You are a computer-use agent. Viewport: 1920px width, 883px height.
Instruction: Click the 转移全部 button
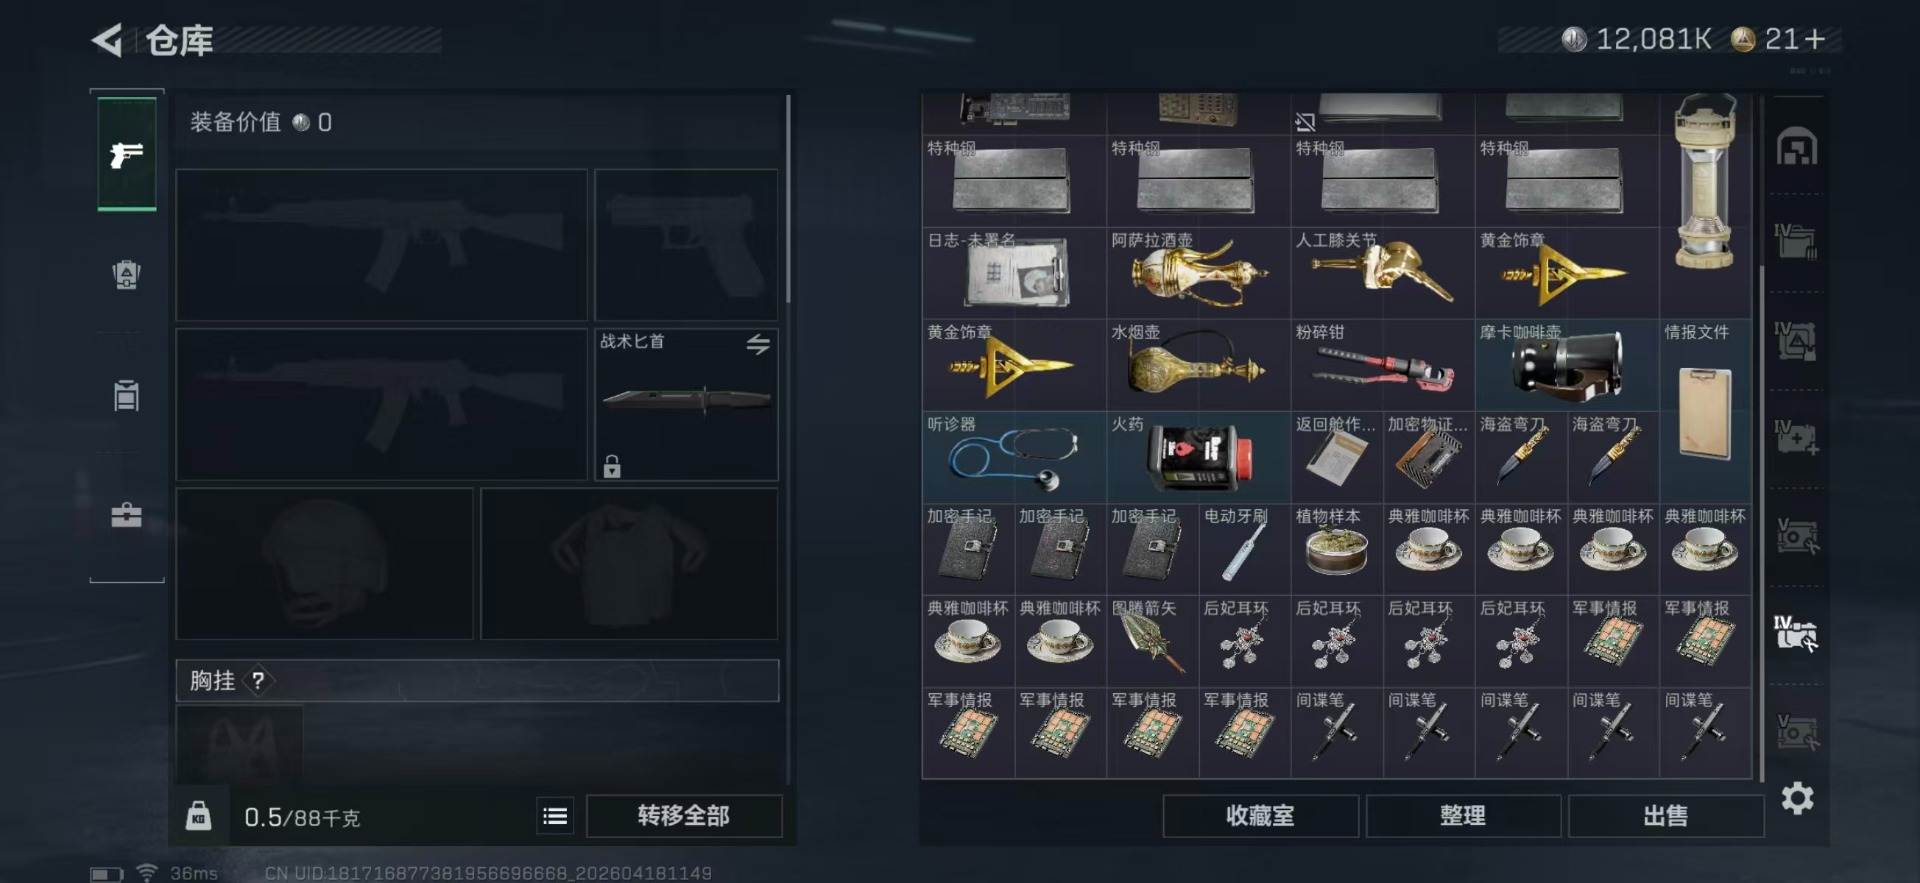pos(684,816)
